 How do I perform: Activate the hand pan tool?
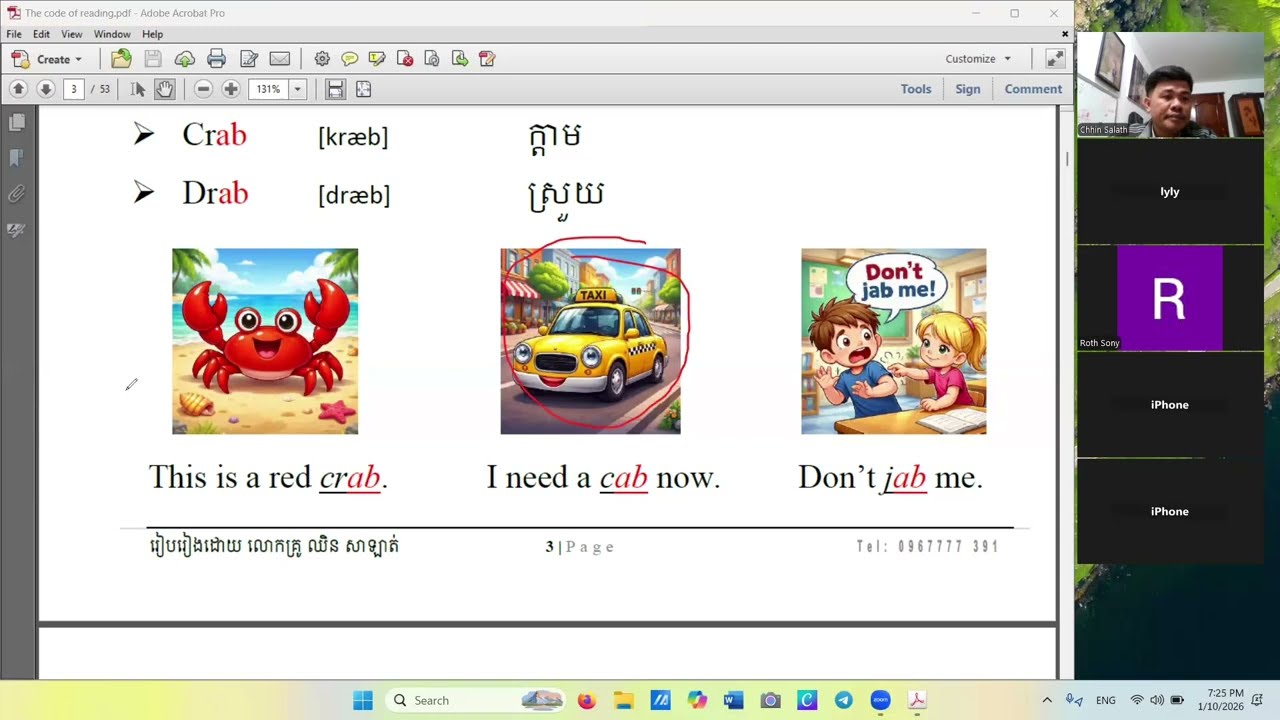pyautogui.click(x=164, y=89)
